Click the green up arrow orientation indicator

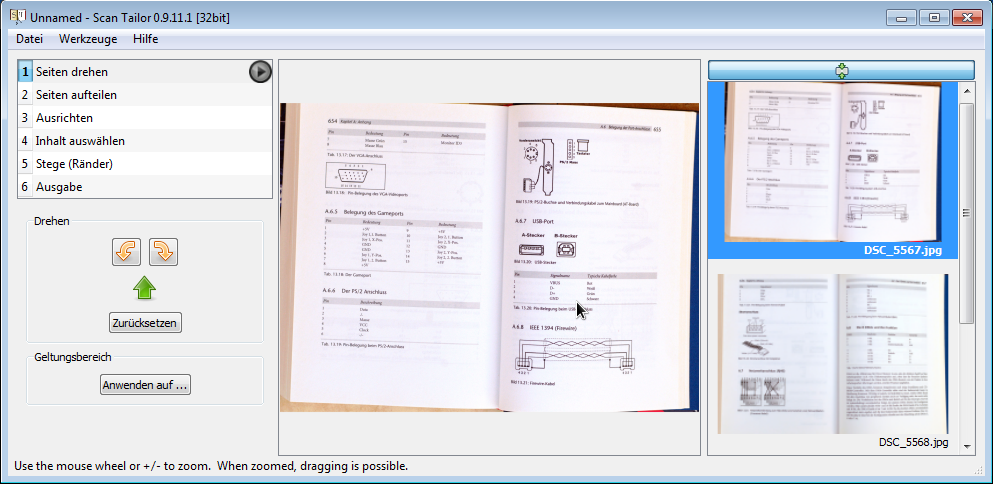(x=144, y=288)
